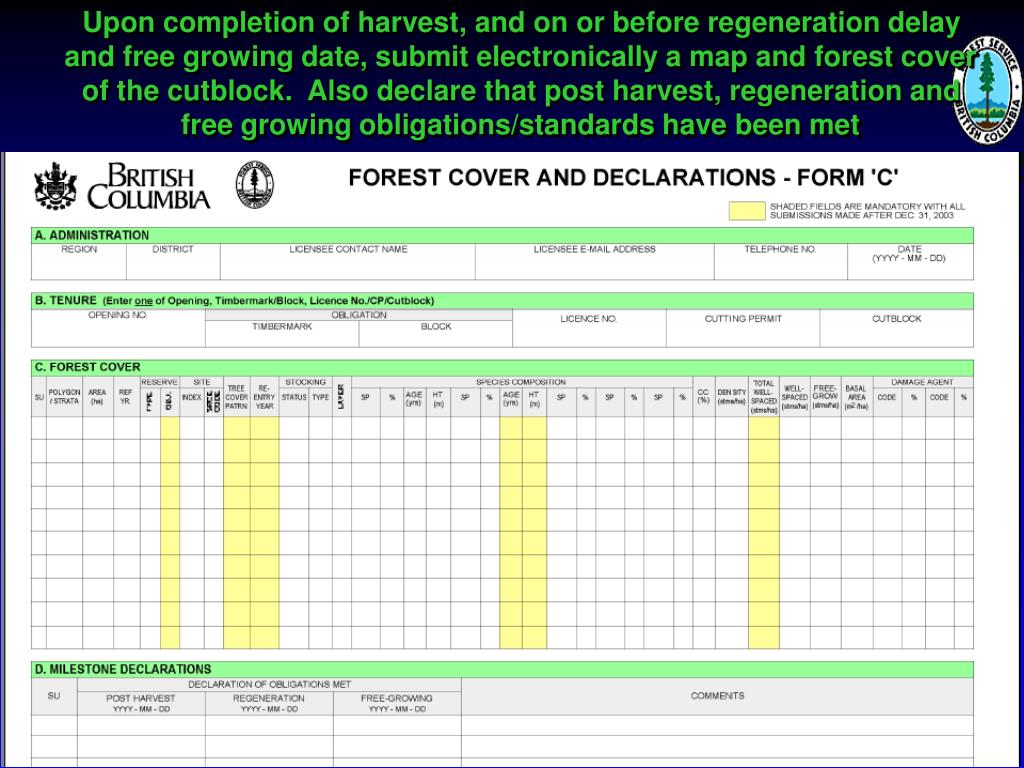Click the CUTBLOCK field
Image resolution: width=1024 pixels, height=768 pixels.
(897, 328)
